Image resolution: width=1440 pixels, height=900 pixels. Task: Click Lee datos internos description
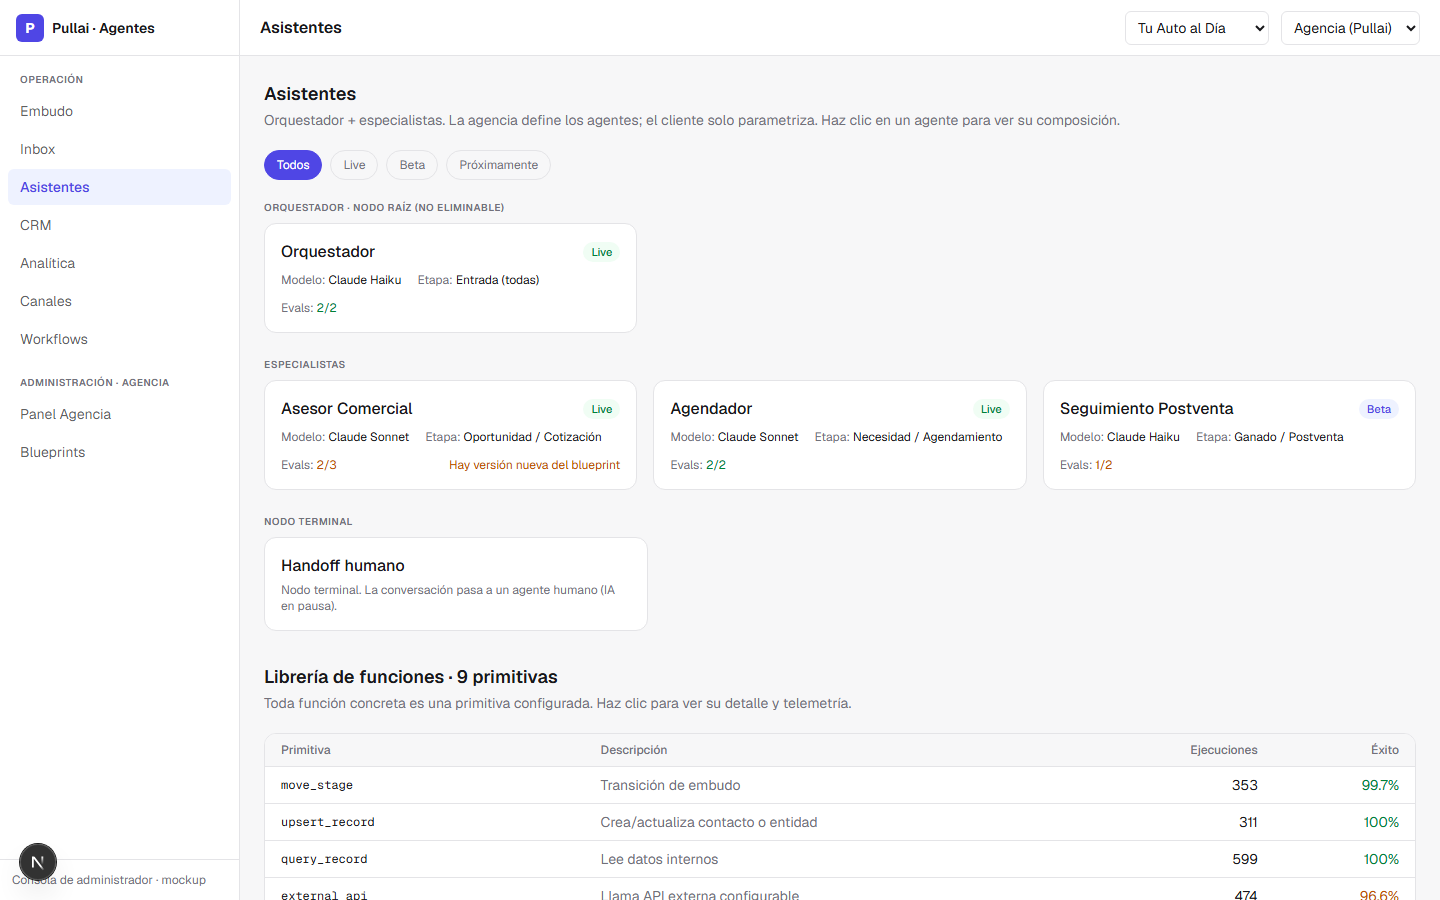[659, 859]
